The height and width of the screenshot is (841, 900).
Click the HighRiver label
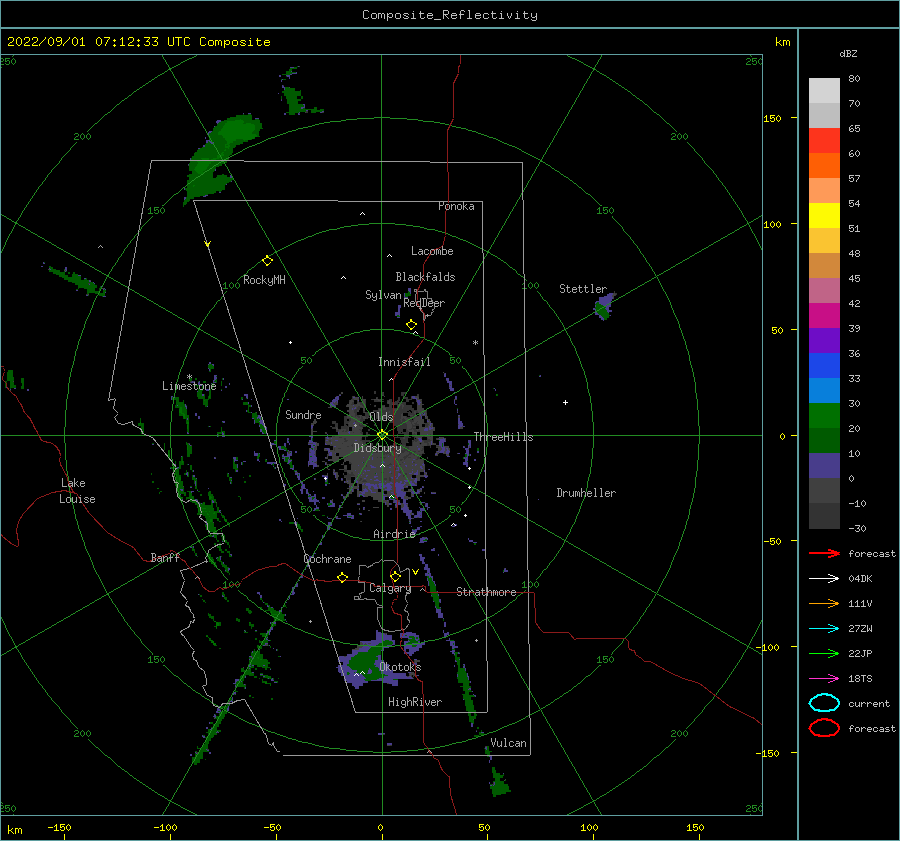pos(415,702)
